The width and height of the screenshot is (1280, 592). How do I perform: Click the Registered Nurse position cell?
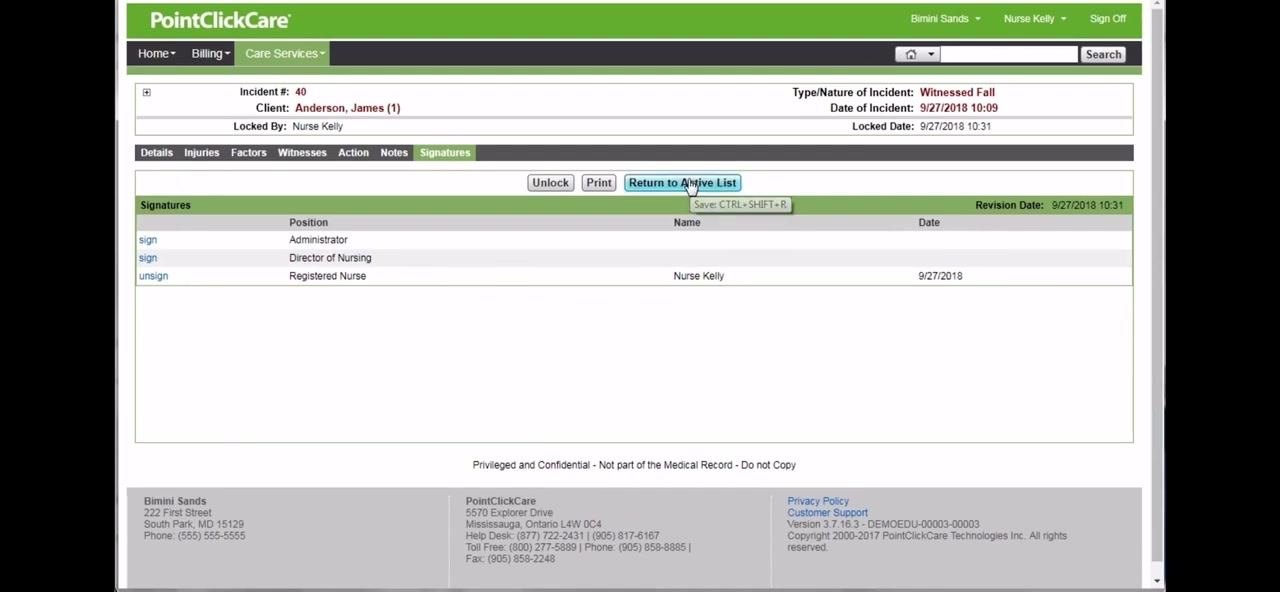coord(327,276)
